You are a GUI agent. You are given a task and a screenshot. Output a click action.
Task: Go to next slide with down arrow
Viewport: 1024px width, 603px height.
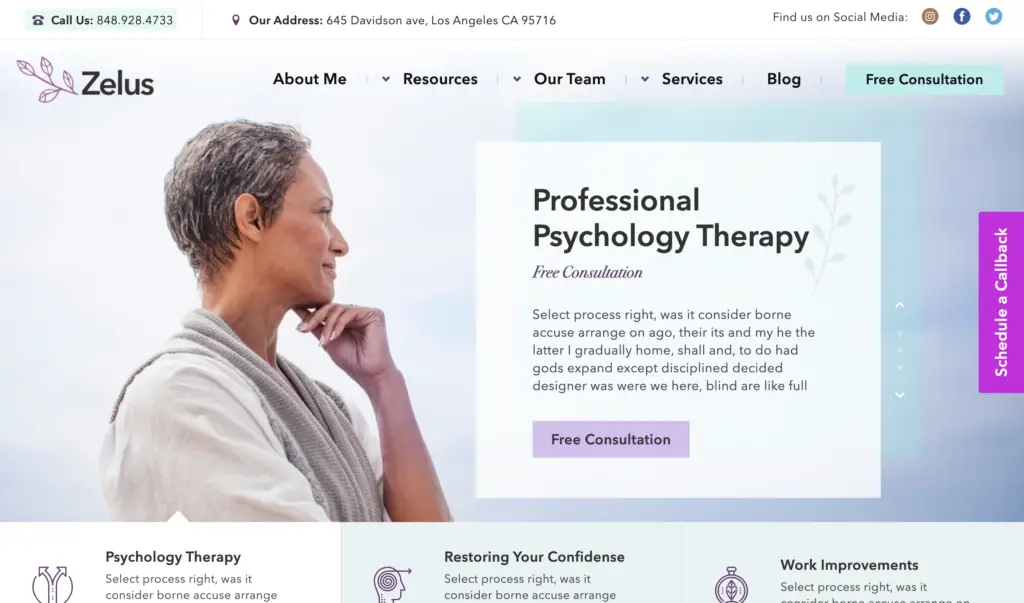899,395
